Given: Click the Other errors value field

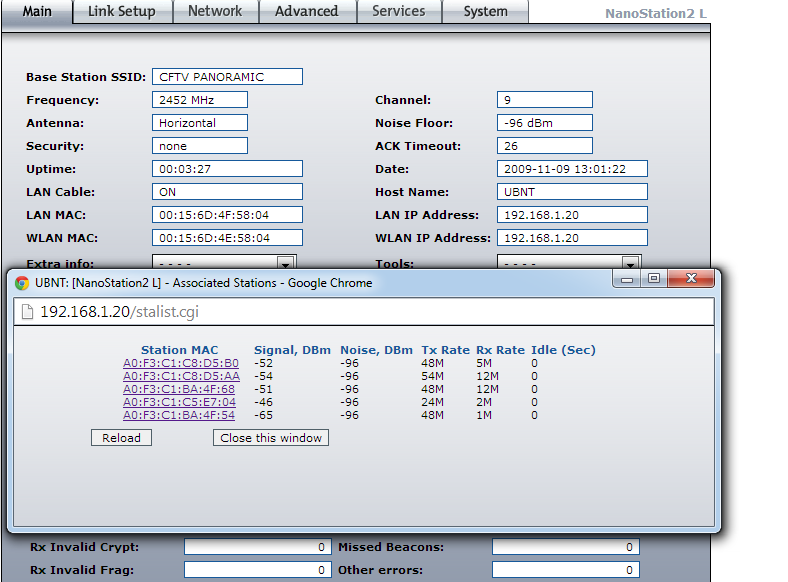Looking at the screenshot, I should 566,570.
